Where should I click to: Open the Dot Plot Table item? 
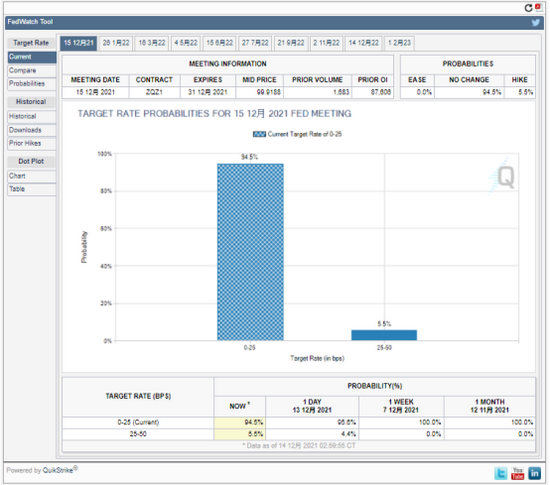pyautogui.click(x=32, y=189)
